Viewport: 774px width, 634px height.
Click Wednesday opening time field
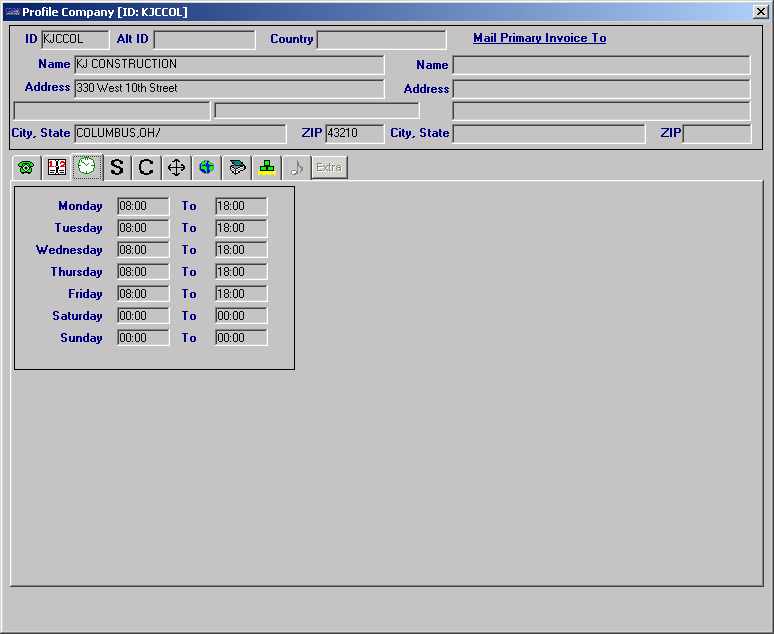pos(143,250)
